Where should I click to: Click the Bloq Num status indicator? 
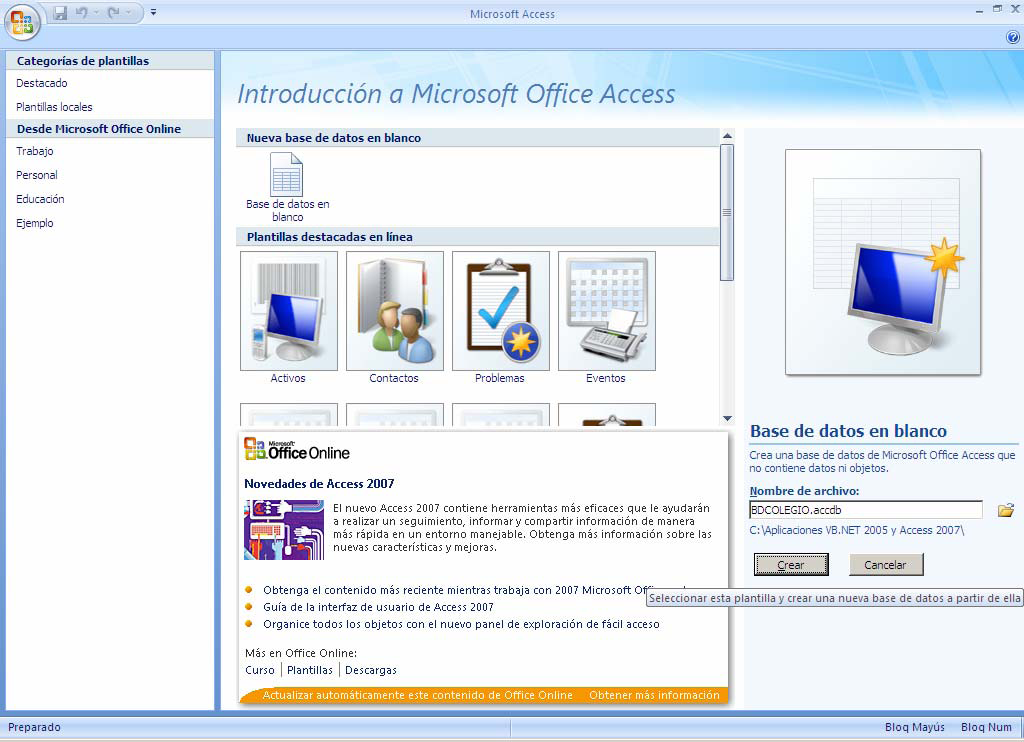click(986, 727)
